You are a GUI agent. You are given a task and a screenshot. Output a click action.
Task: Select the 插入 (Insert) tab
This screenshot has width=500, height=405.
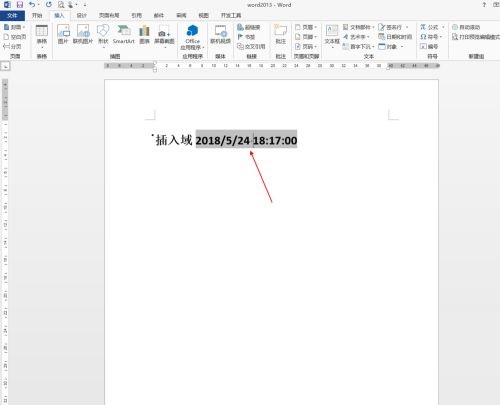click(x=59, y=15)
